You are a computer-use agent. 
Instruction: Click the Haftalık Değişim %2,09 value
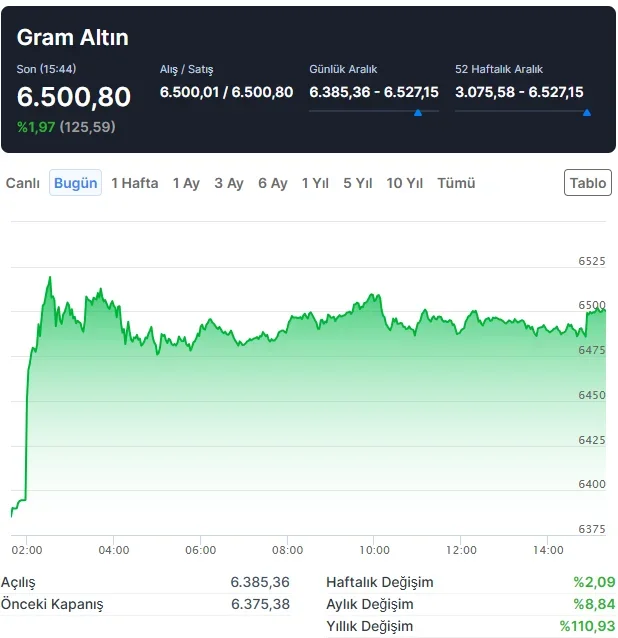click(594, 582)
